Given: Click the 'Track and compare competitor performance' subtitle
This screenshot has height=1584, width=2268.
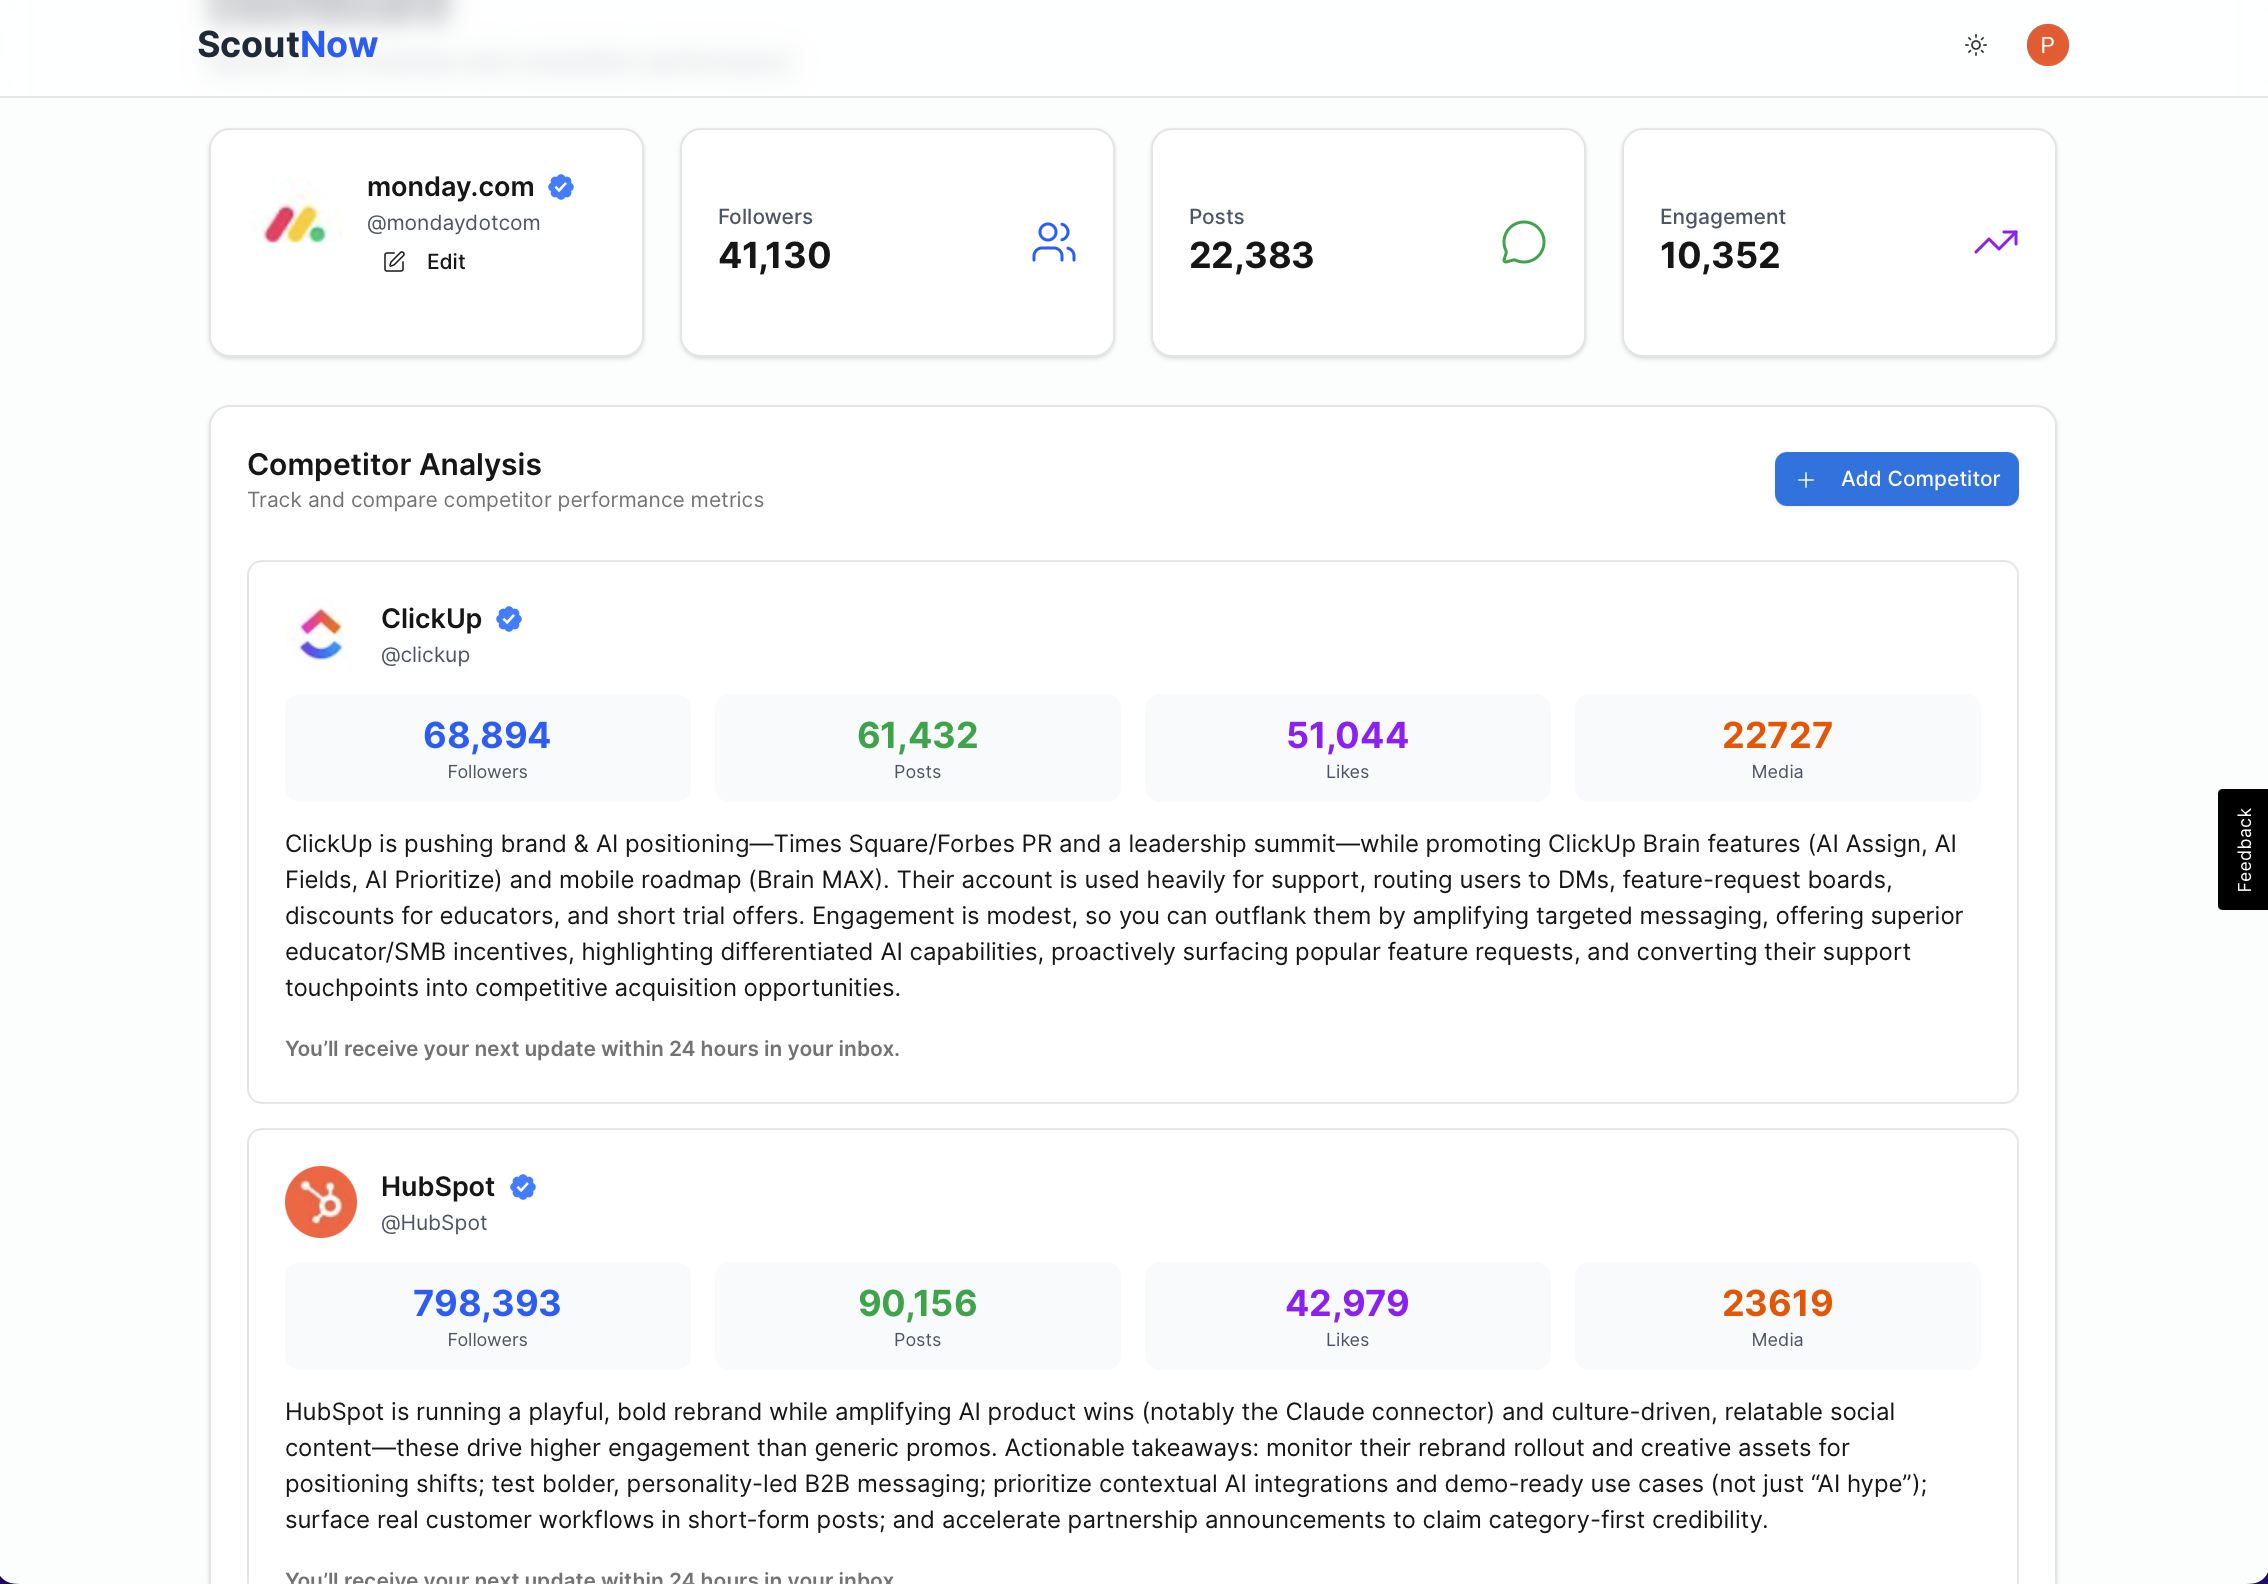Looking at the screenshot, I should 505,500.
